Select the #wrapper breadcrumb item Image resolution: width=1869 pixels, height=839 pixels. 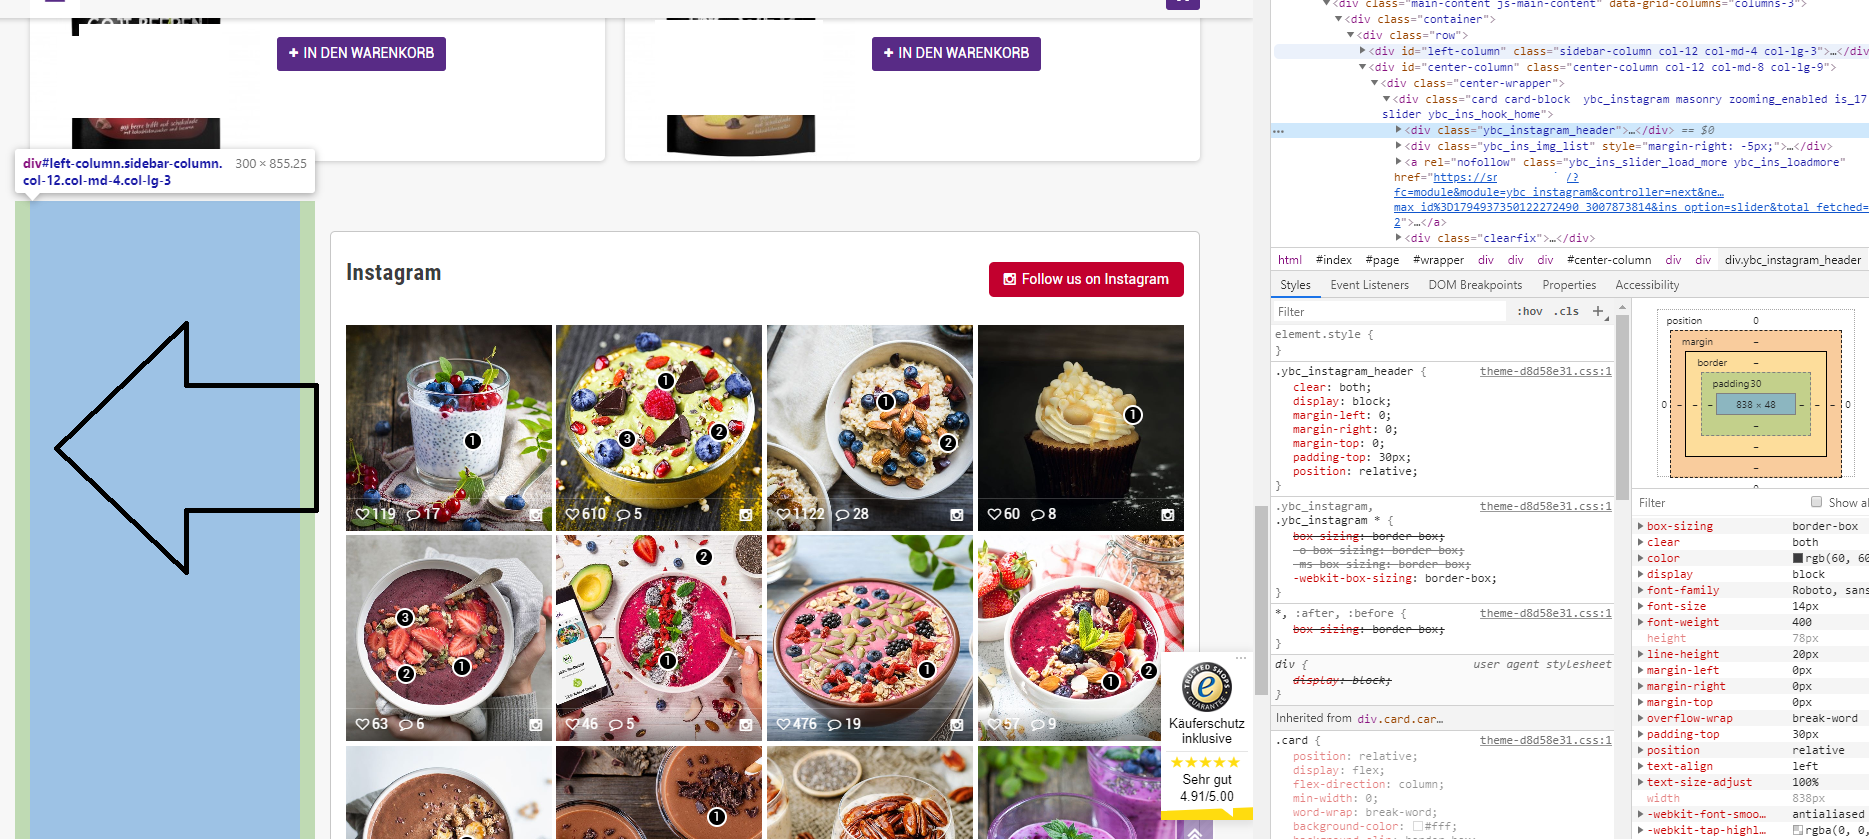coord(1438,260)
